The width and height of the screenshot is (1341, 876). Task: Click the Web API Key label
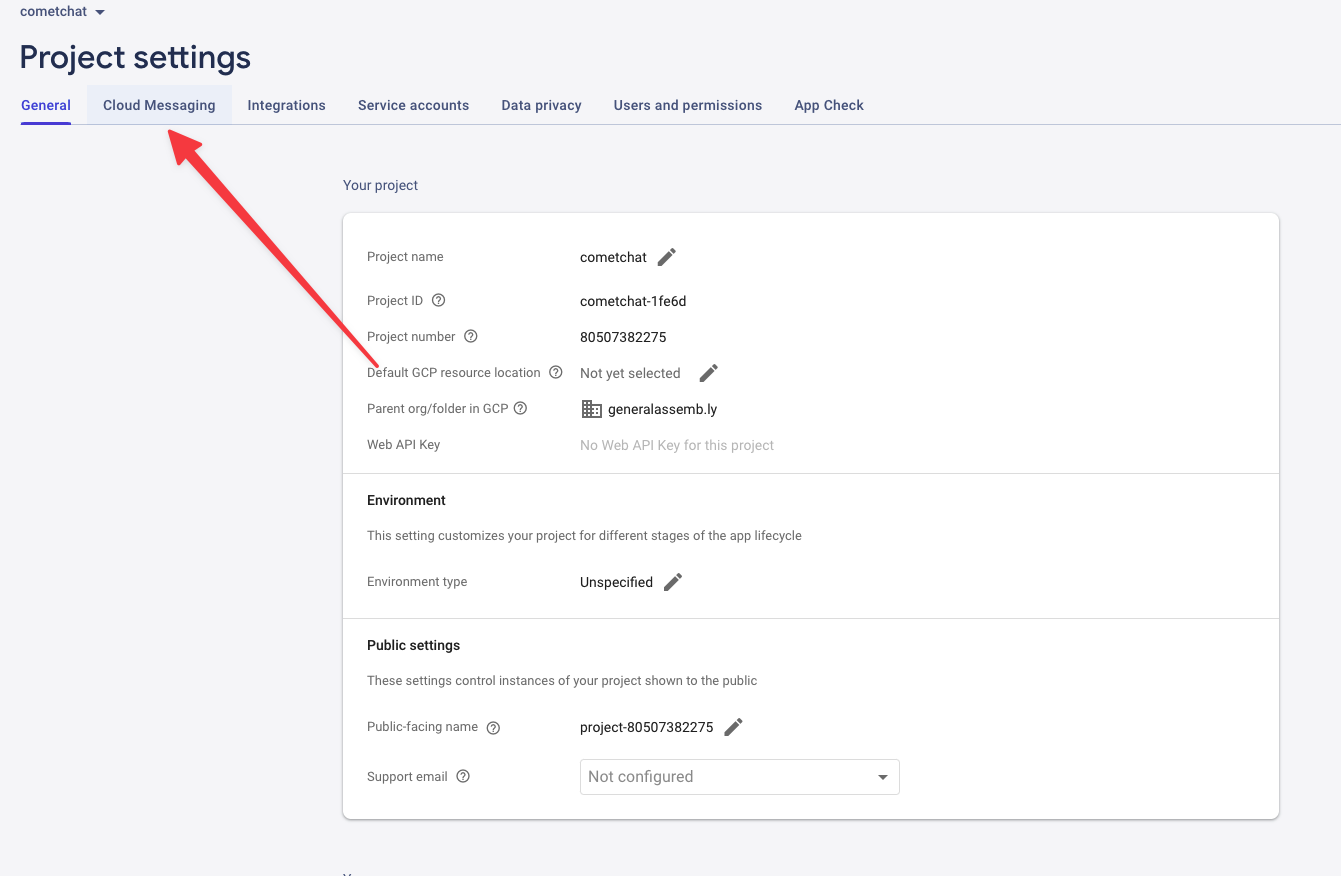[404, 444]
